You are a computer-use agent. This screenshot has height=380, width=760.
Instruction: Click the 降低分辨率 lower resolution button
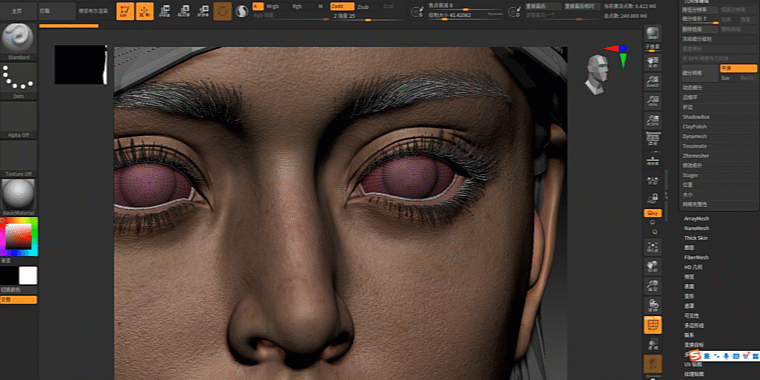[700, 9]
